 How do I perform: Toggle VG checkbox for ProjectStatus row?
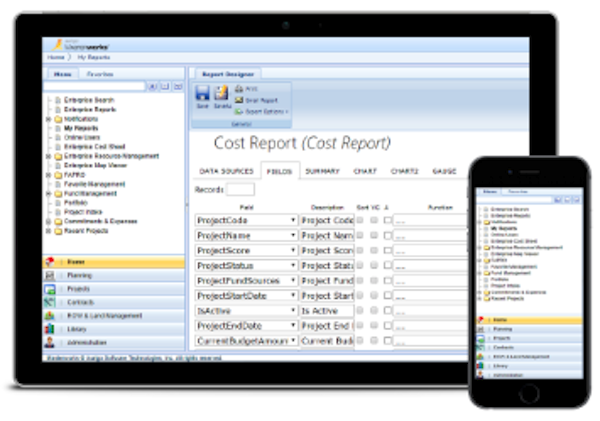pos(375,266)
